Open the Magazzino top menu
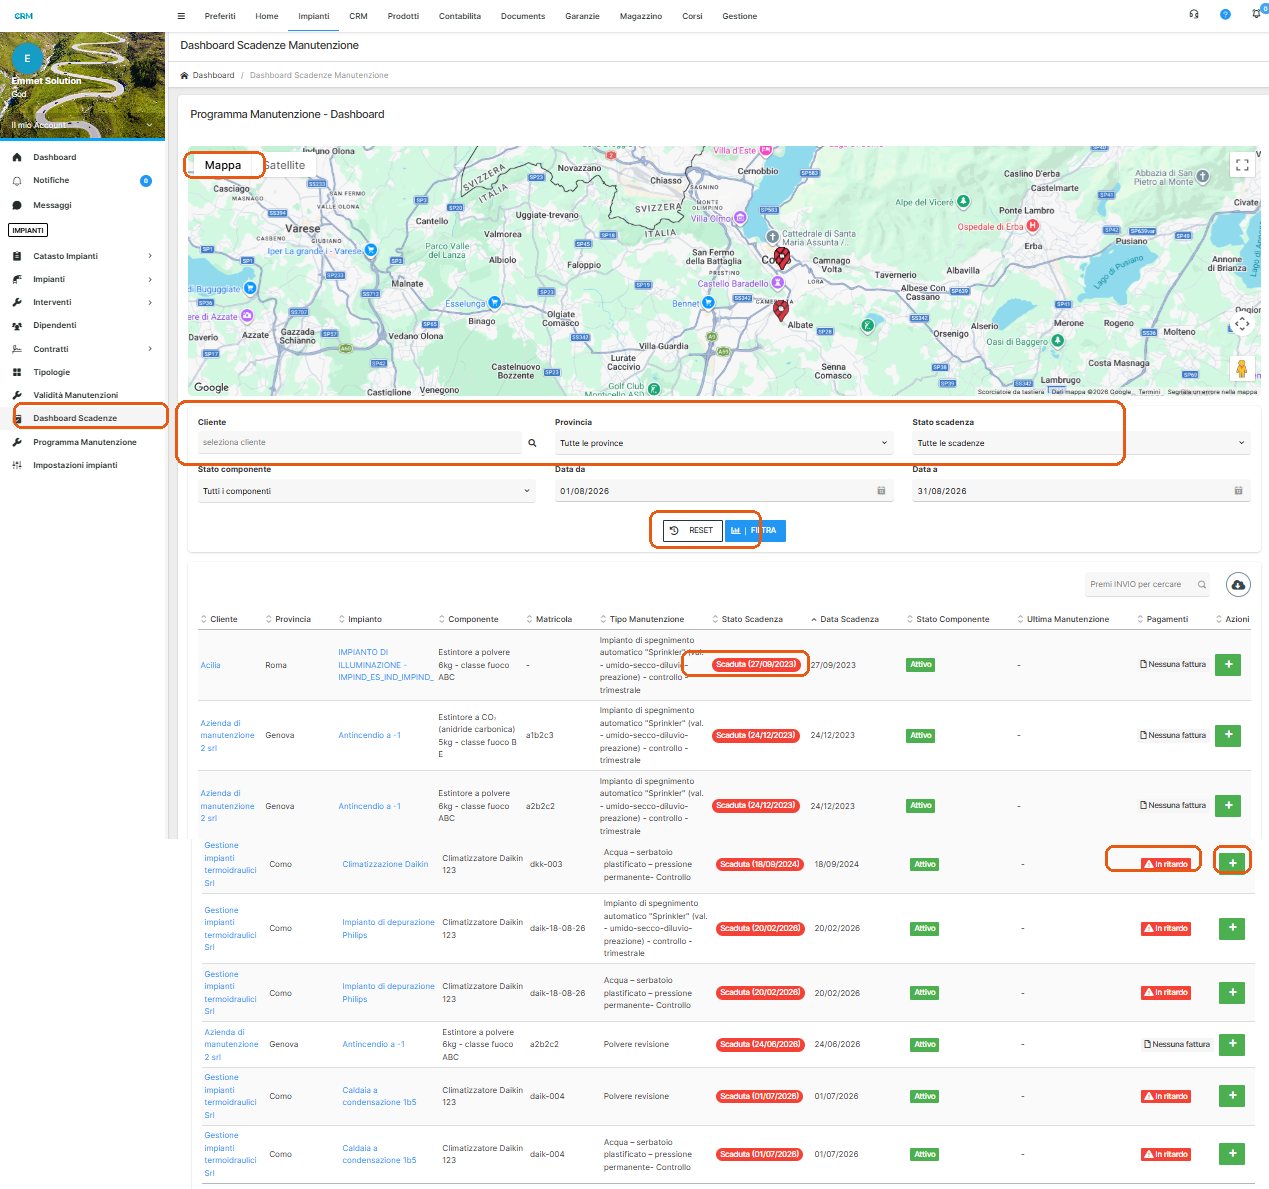The width and height of the screenshot is (1269, 1189). [641, 16]
